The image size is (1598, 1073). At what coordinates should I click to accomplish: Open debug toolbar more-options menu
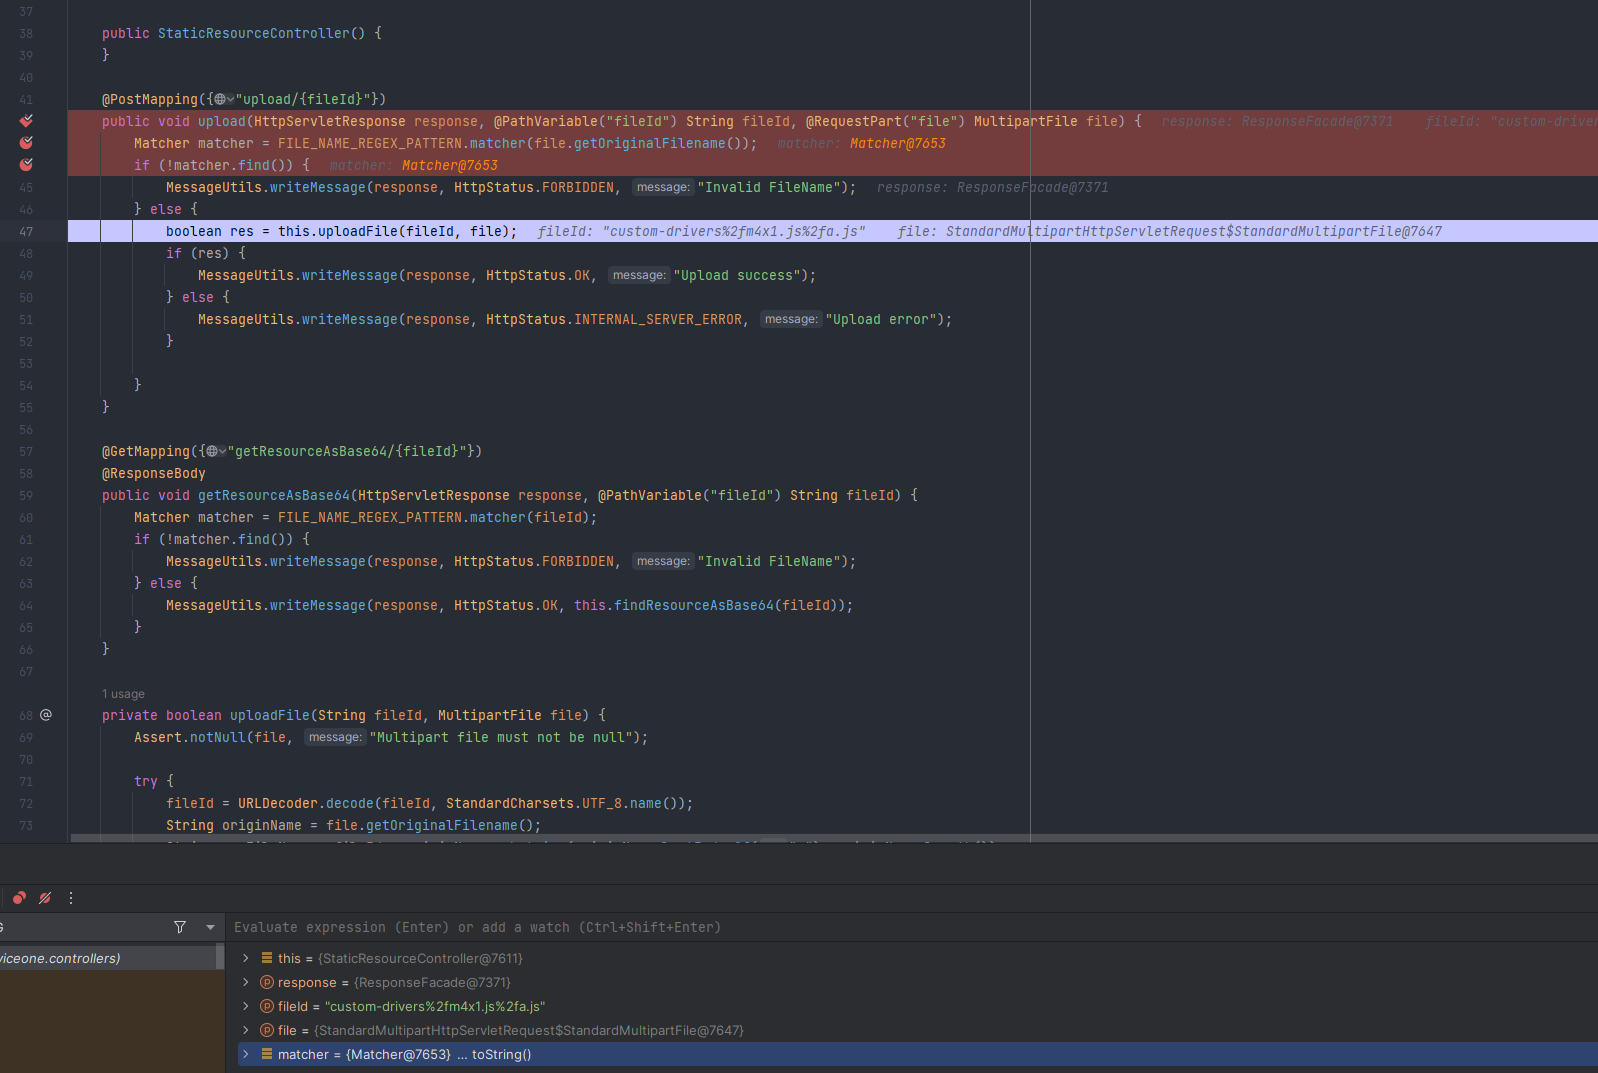coord(71,898)
